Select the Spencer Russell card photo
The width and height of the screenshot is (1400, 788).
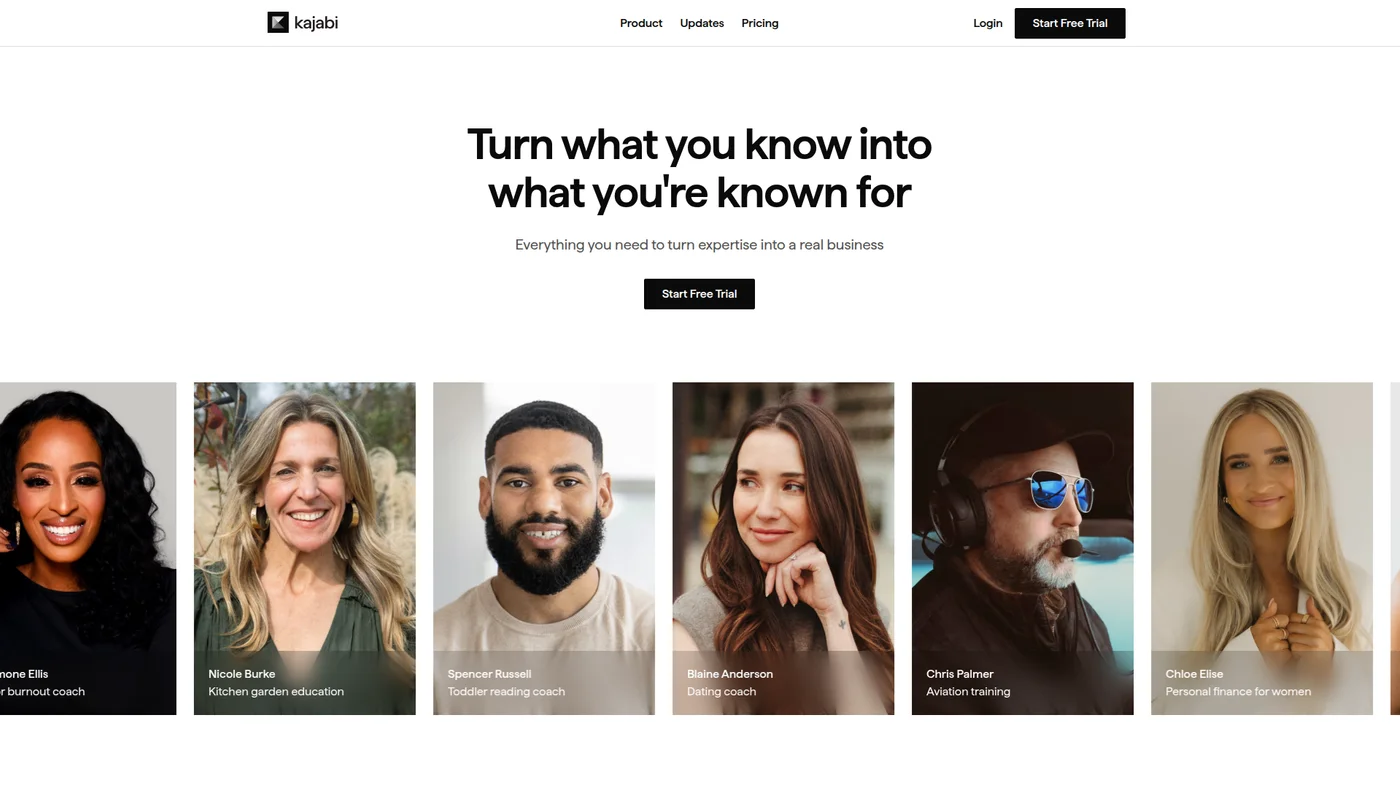tap(544, 548)
